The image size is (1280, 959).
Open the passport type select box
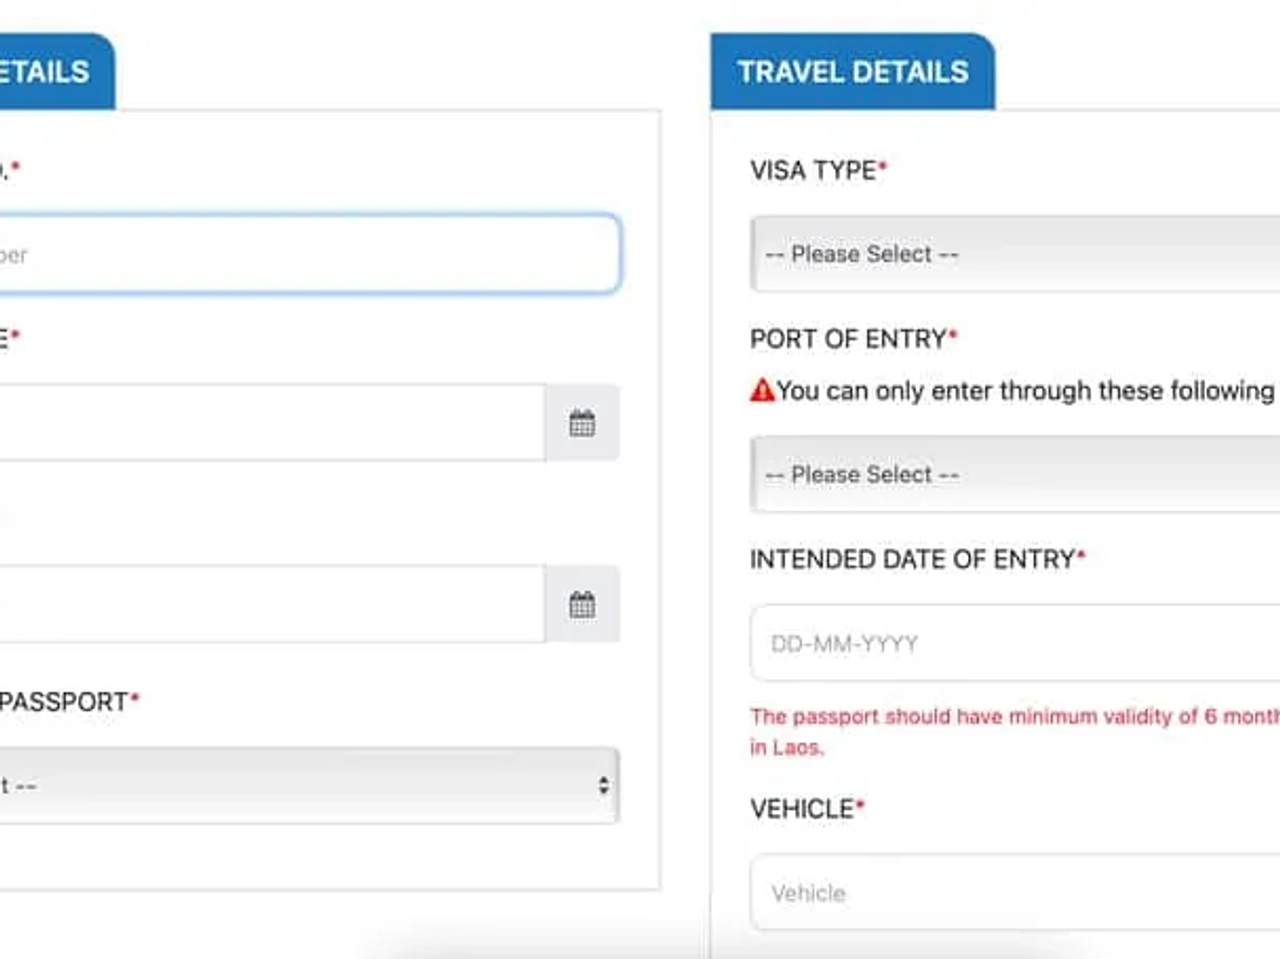[300, 786]
